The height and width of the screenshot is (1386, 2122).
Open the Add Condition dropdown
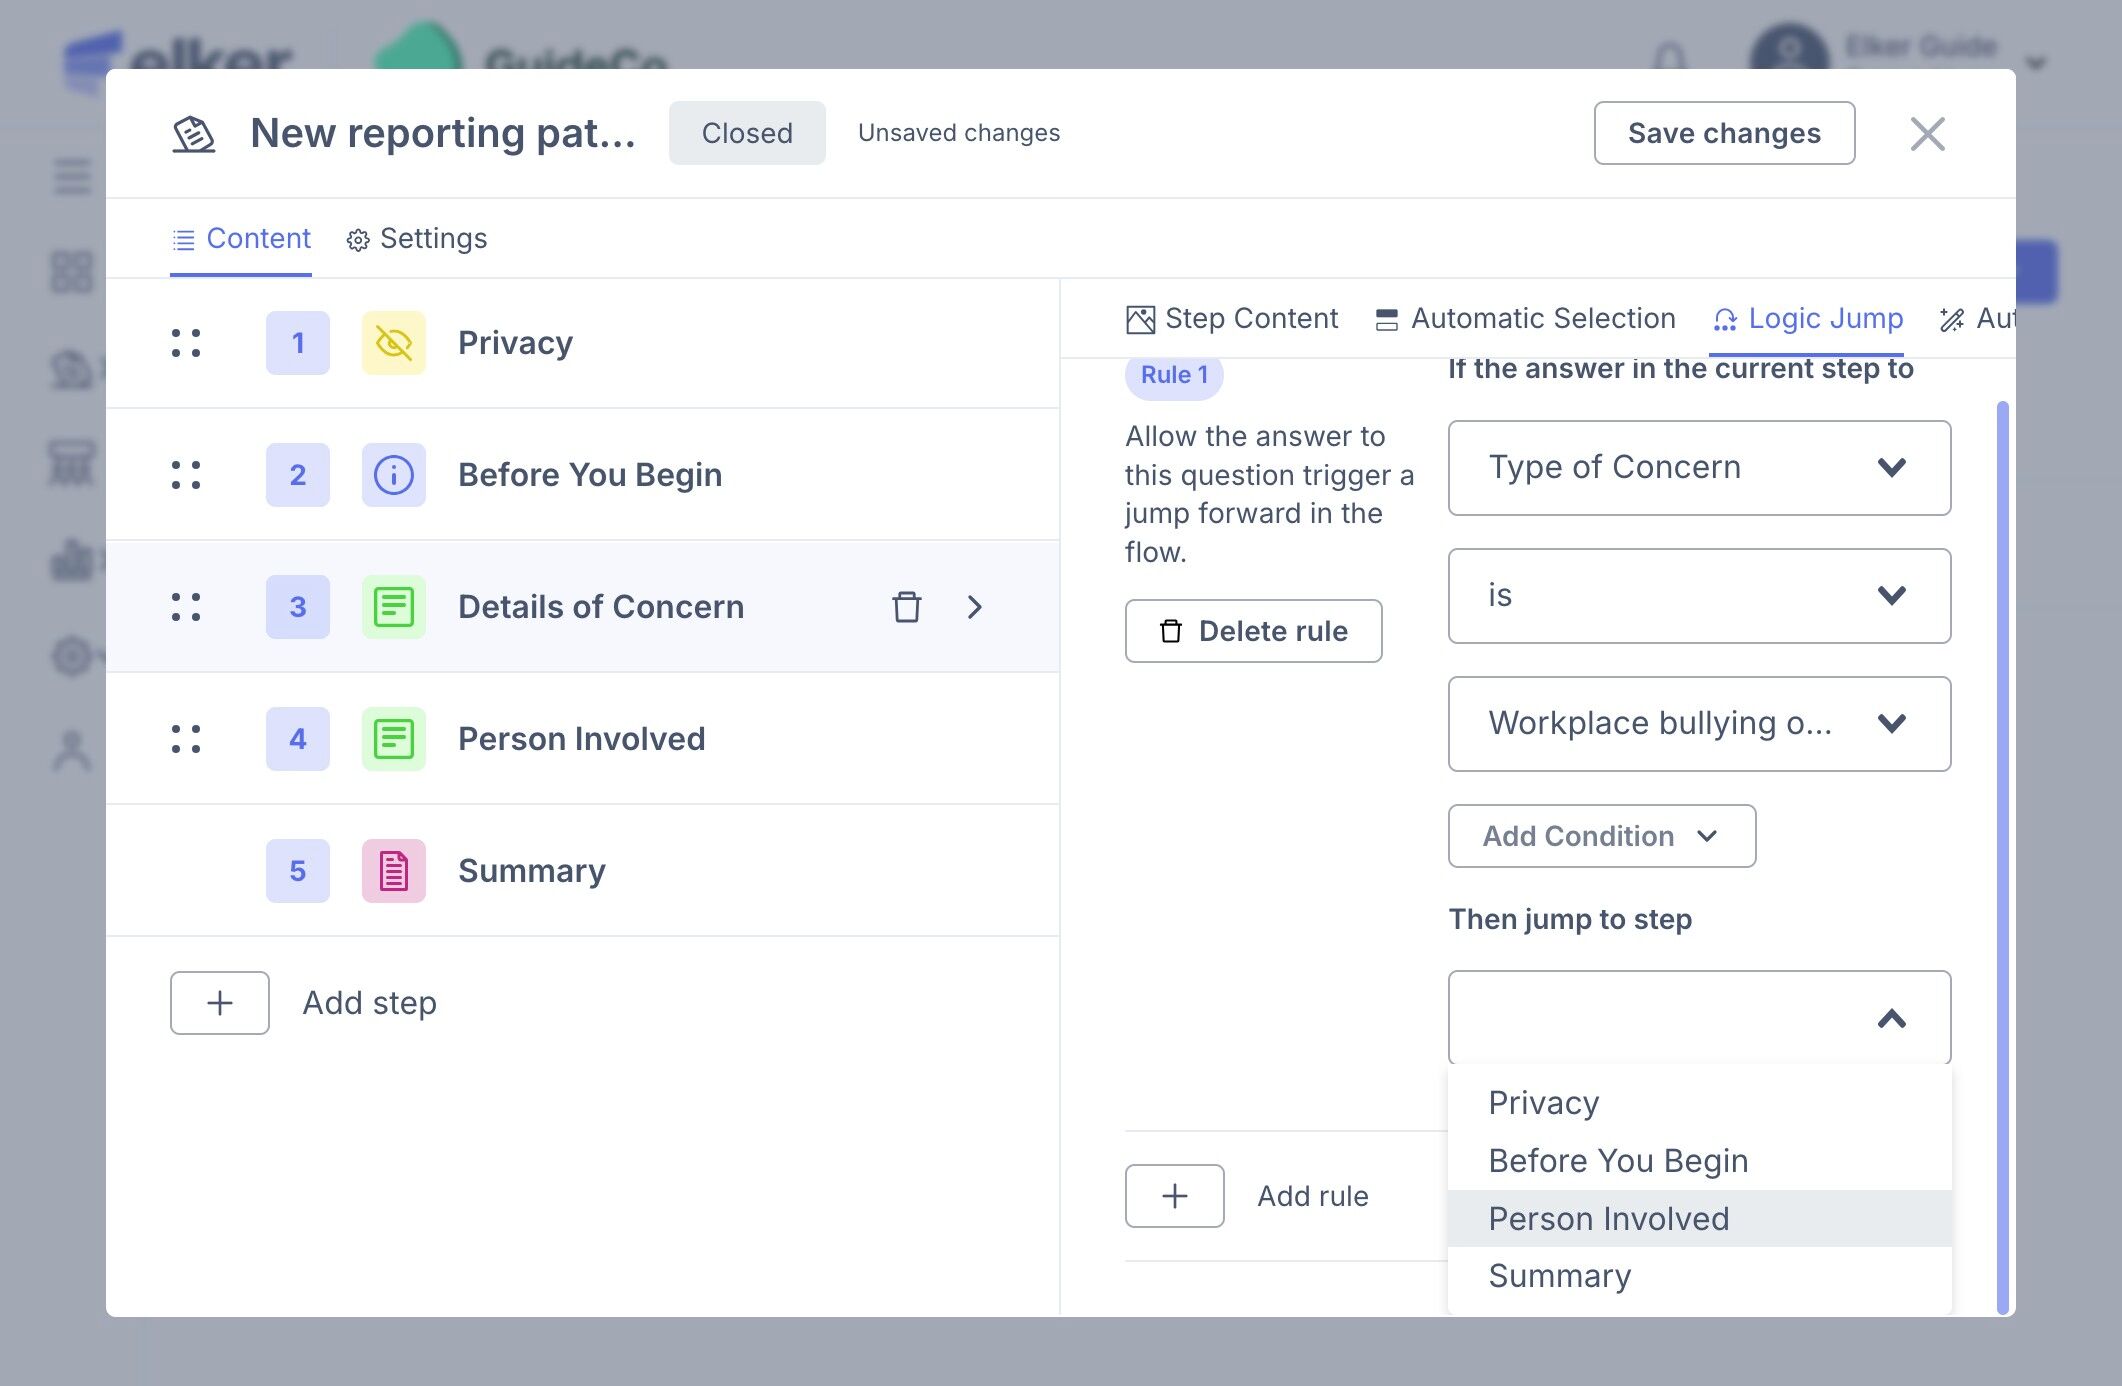(x=1601, y=836)
